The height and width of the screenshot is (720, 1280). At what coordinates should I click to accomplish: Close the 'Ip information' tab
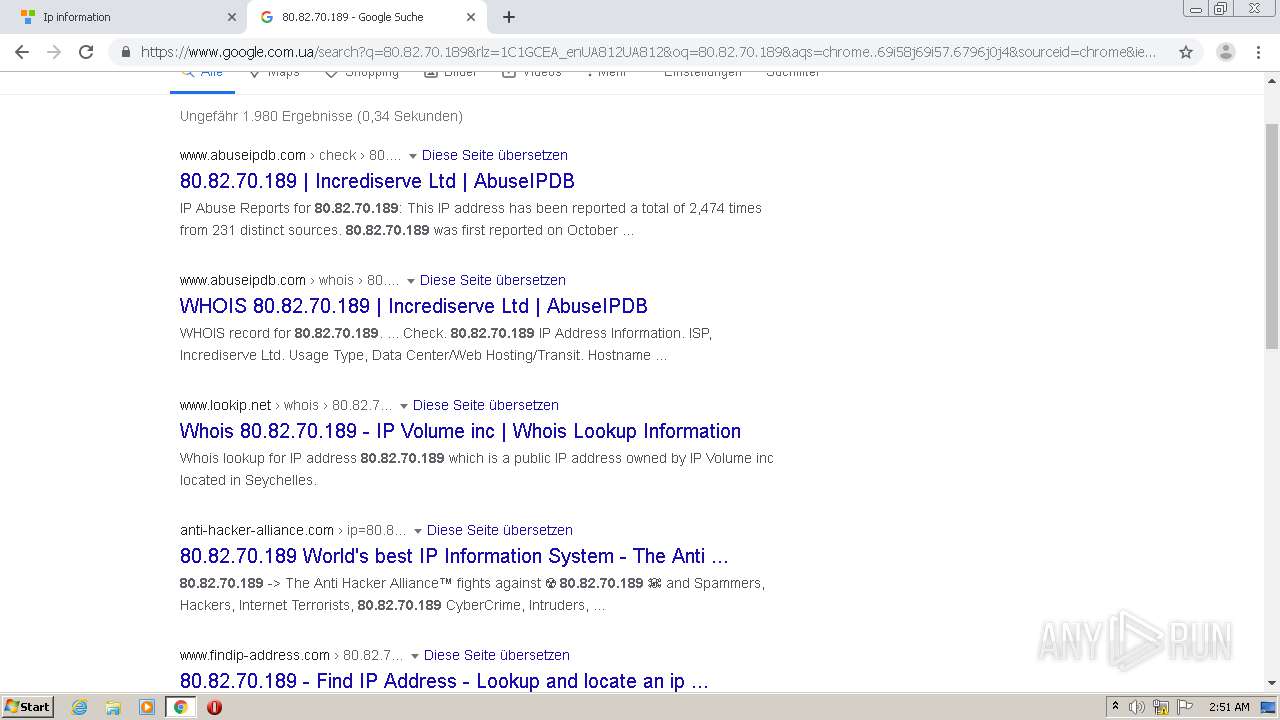click(x=231, y=17)
